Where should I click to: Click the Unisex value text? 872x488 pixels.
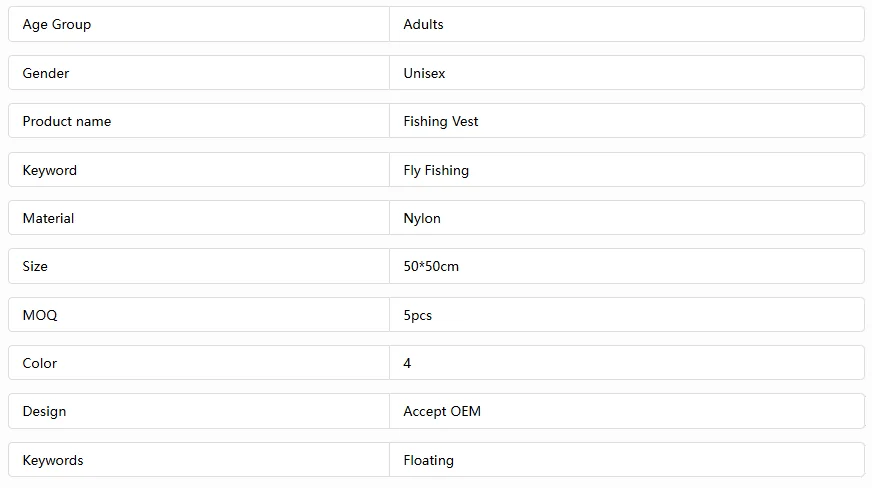click(x=424, y=73)
